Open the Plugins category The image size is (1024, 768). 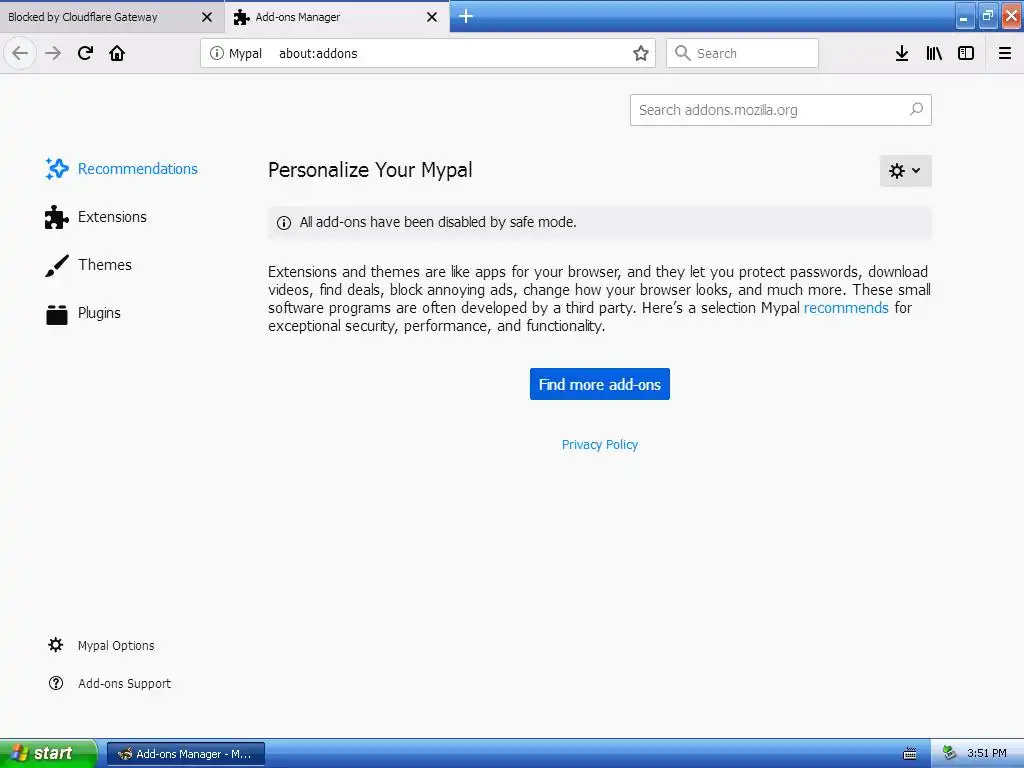point(84,313)
